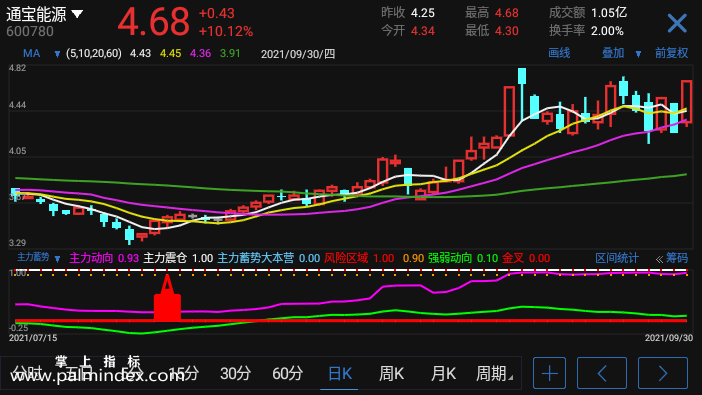Viewport: 702px width, 395px height.
Task: Open 区间统计 range statistics
Action: [x=616, y=258]
